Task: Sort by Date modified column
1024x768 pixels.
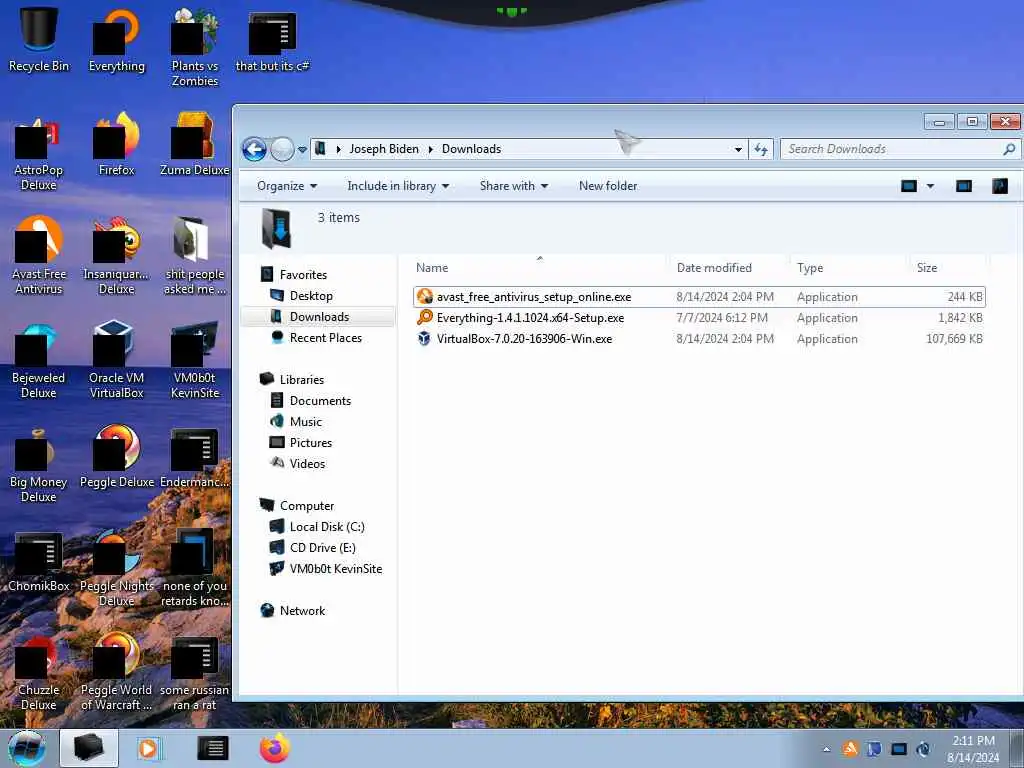Action: (729, 268)
